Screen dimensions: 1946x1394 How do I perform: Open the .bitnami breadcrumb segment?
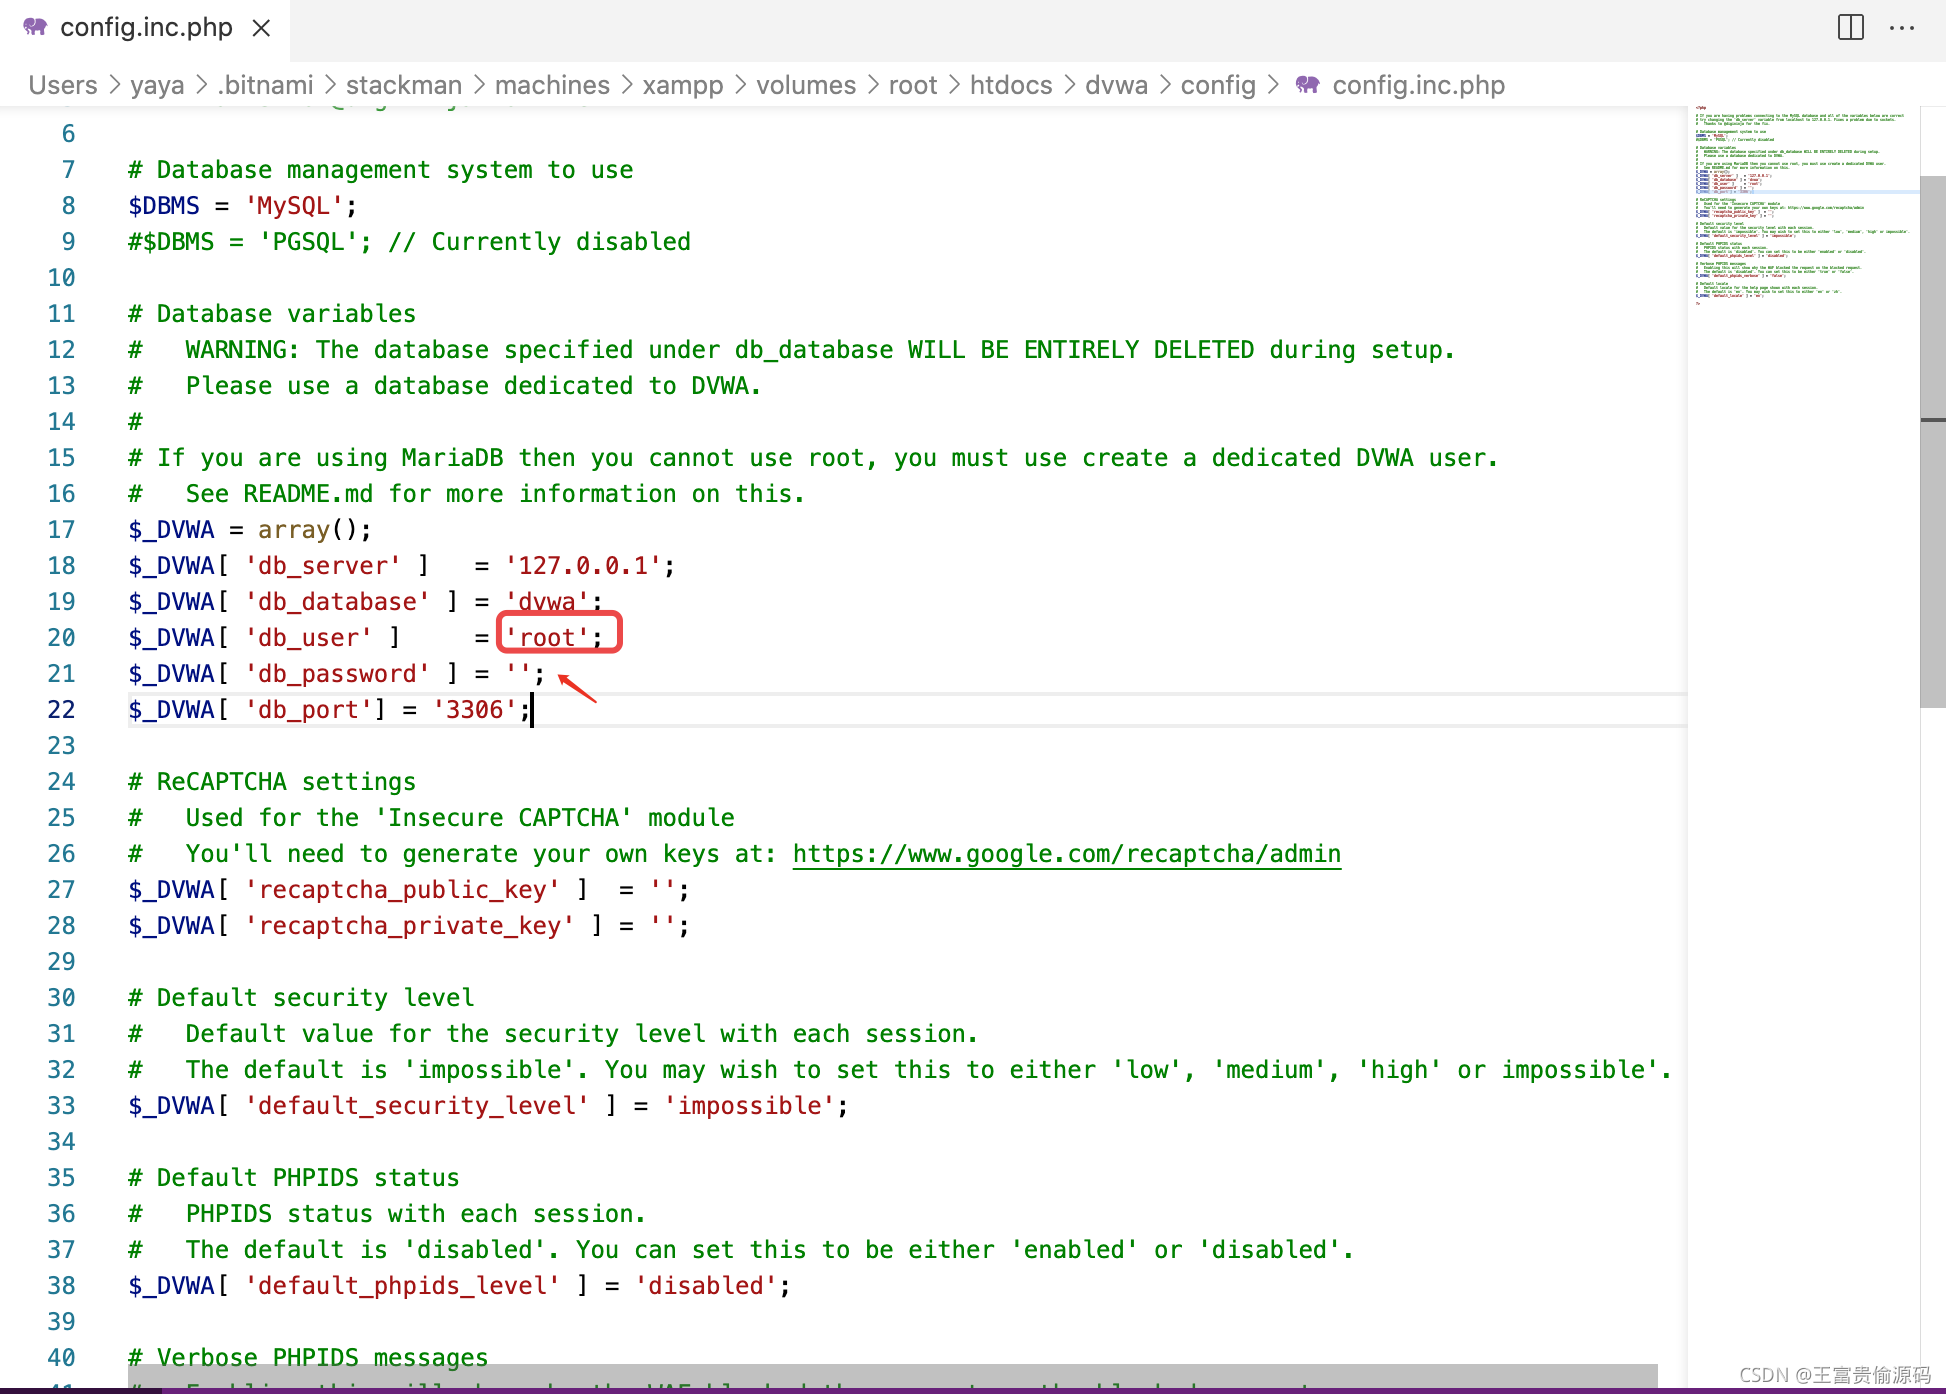pyautogui.click(x=265, y=85)
